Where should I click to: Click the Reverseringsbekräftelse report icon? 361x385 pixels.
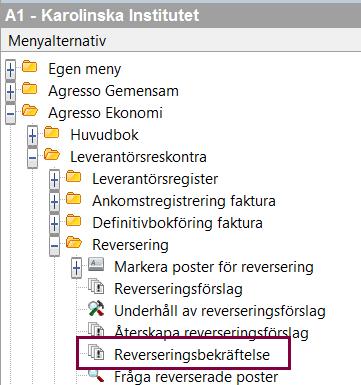click(96, 352)
